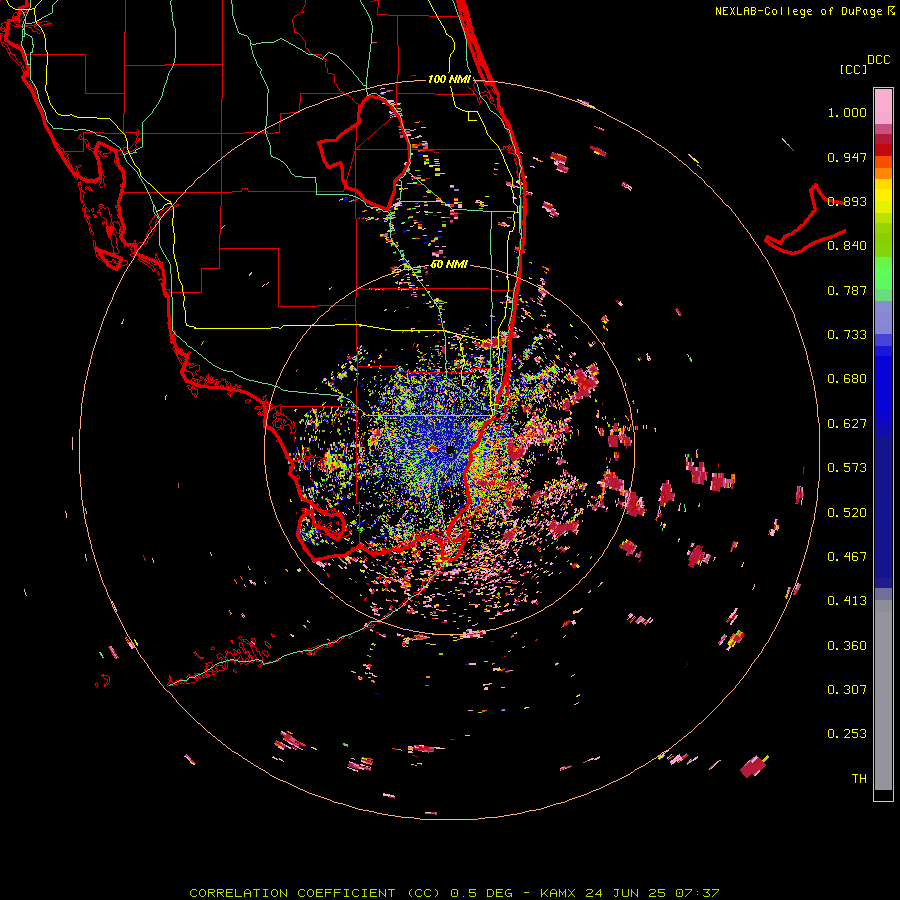Image resolution: width=900 pixels, height=900 pixels.
Task: Click the 07:37 timestamp in caption
Action: (697, 893)
